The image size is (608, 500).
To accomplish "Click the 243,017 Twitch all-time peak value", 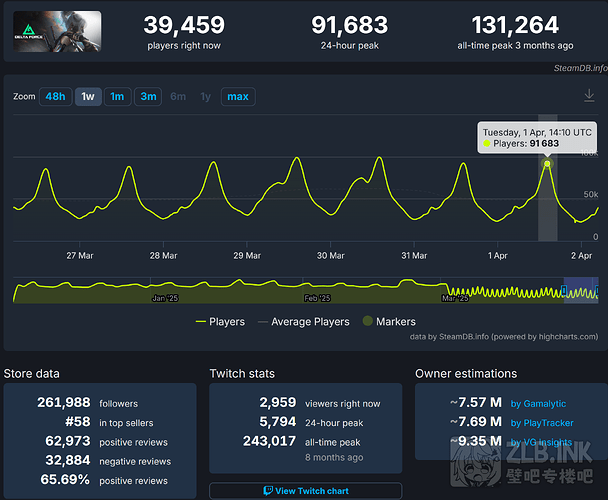I will pos(269,441).
